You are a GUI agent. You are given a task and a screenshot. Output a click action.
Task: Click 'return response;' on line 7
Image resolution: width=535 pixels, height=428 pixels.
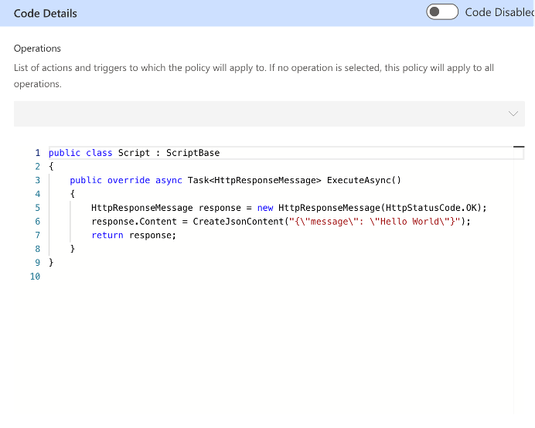point(134,235)
